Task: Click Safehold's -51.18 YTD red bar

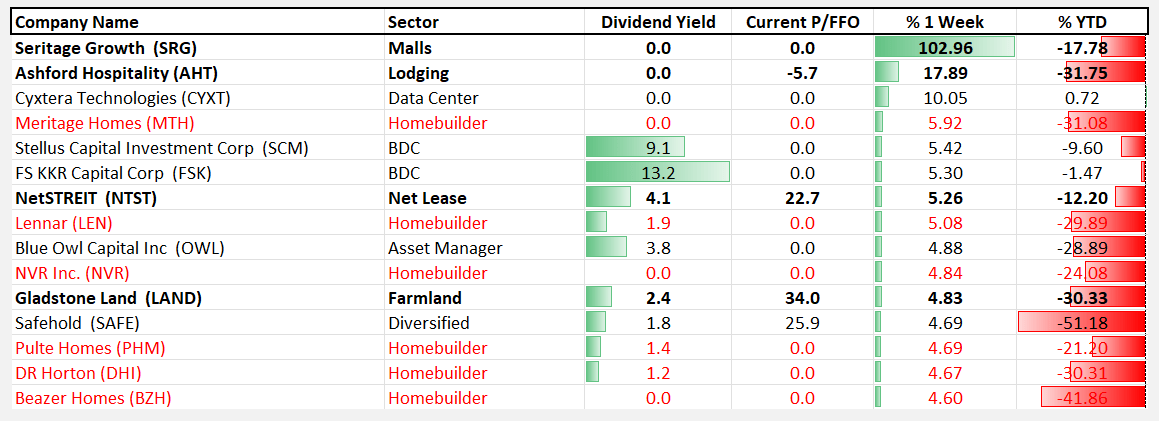Action: tap(1082, 323)
